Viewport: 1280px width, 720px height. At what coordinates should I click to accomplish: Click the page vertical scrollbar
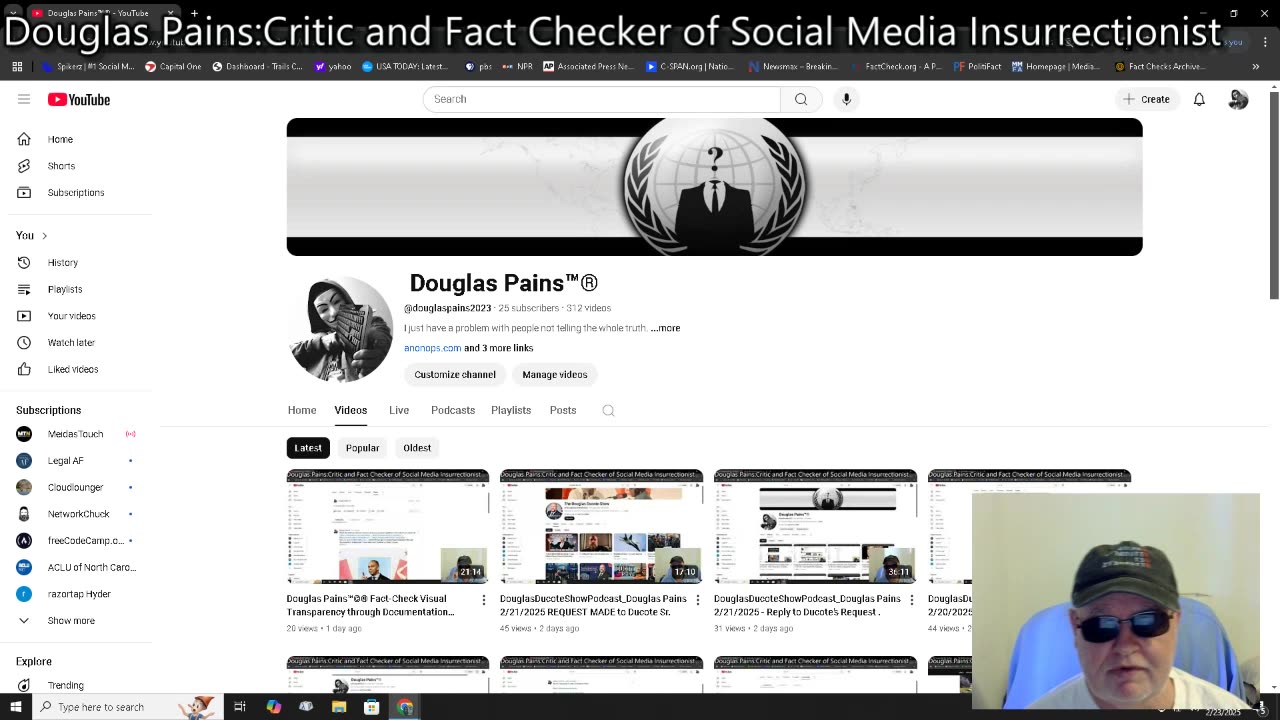click(1274, 195)
